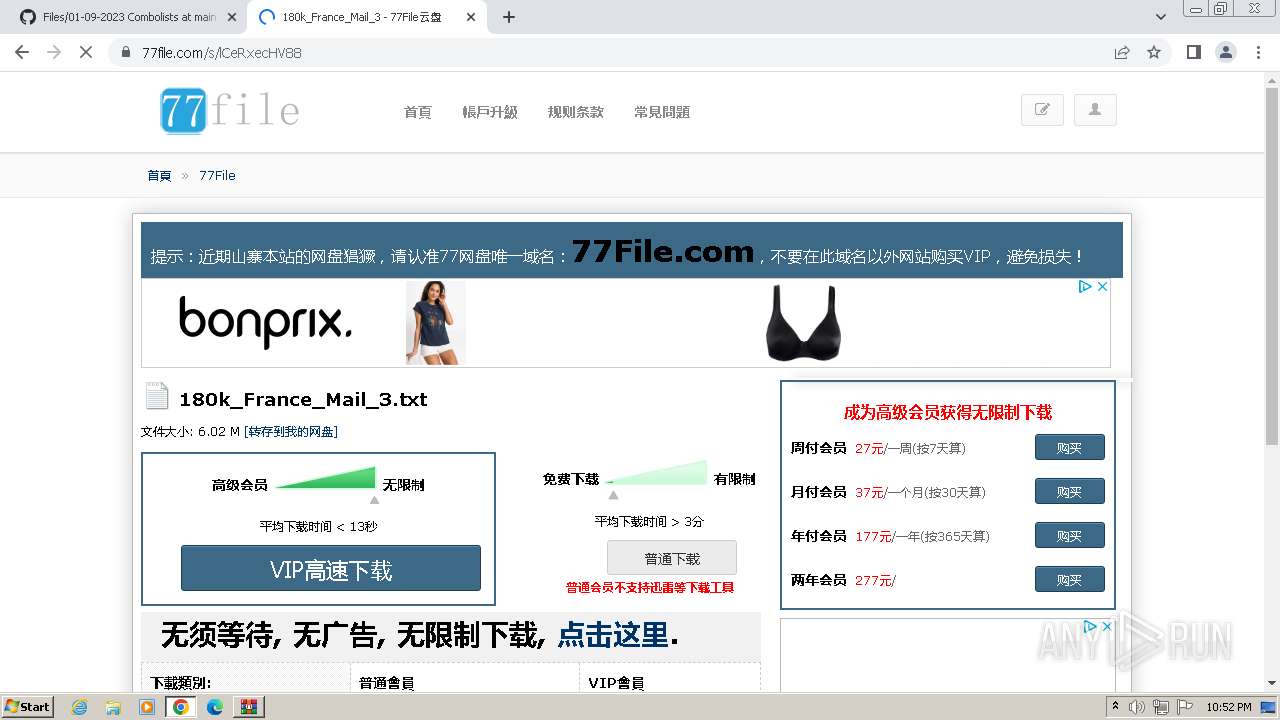
Task: Open 首頁 navigation menu
Action: (x=418, y=112)
